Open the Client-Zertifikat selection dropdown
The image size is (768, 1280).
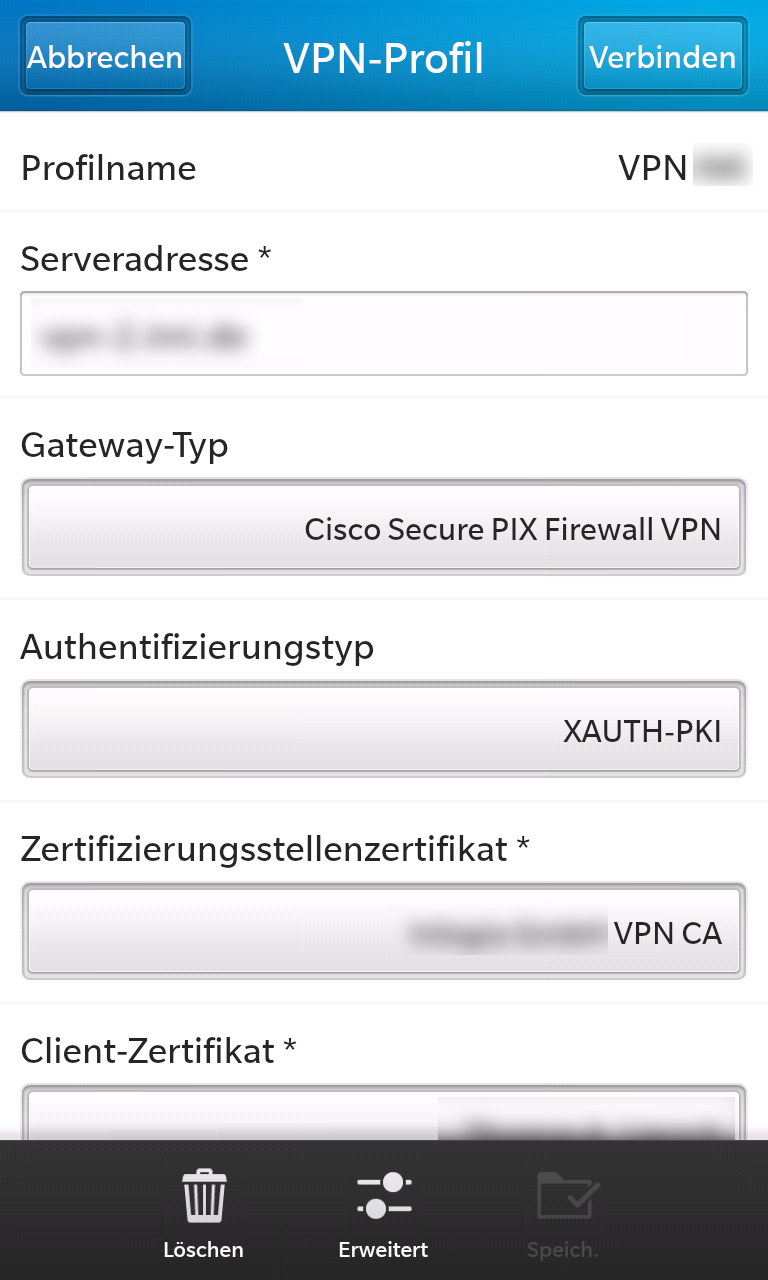[x=384, y=1112]
